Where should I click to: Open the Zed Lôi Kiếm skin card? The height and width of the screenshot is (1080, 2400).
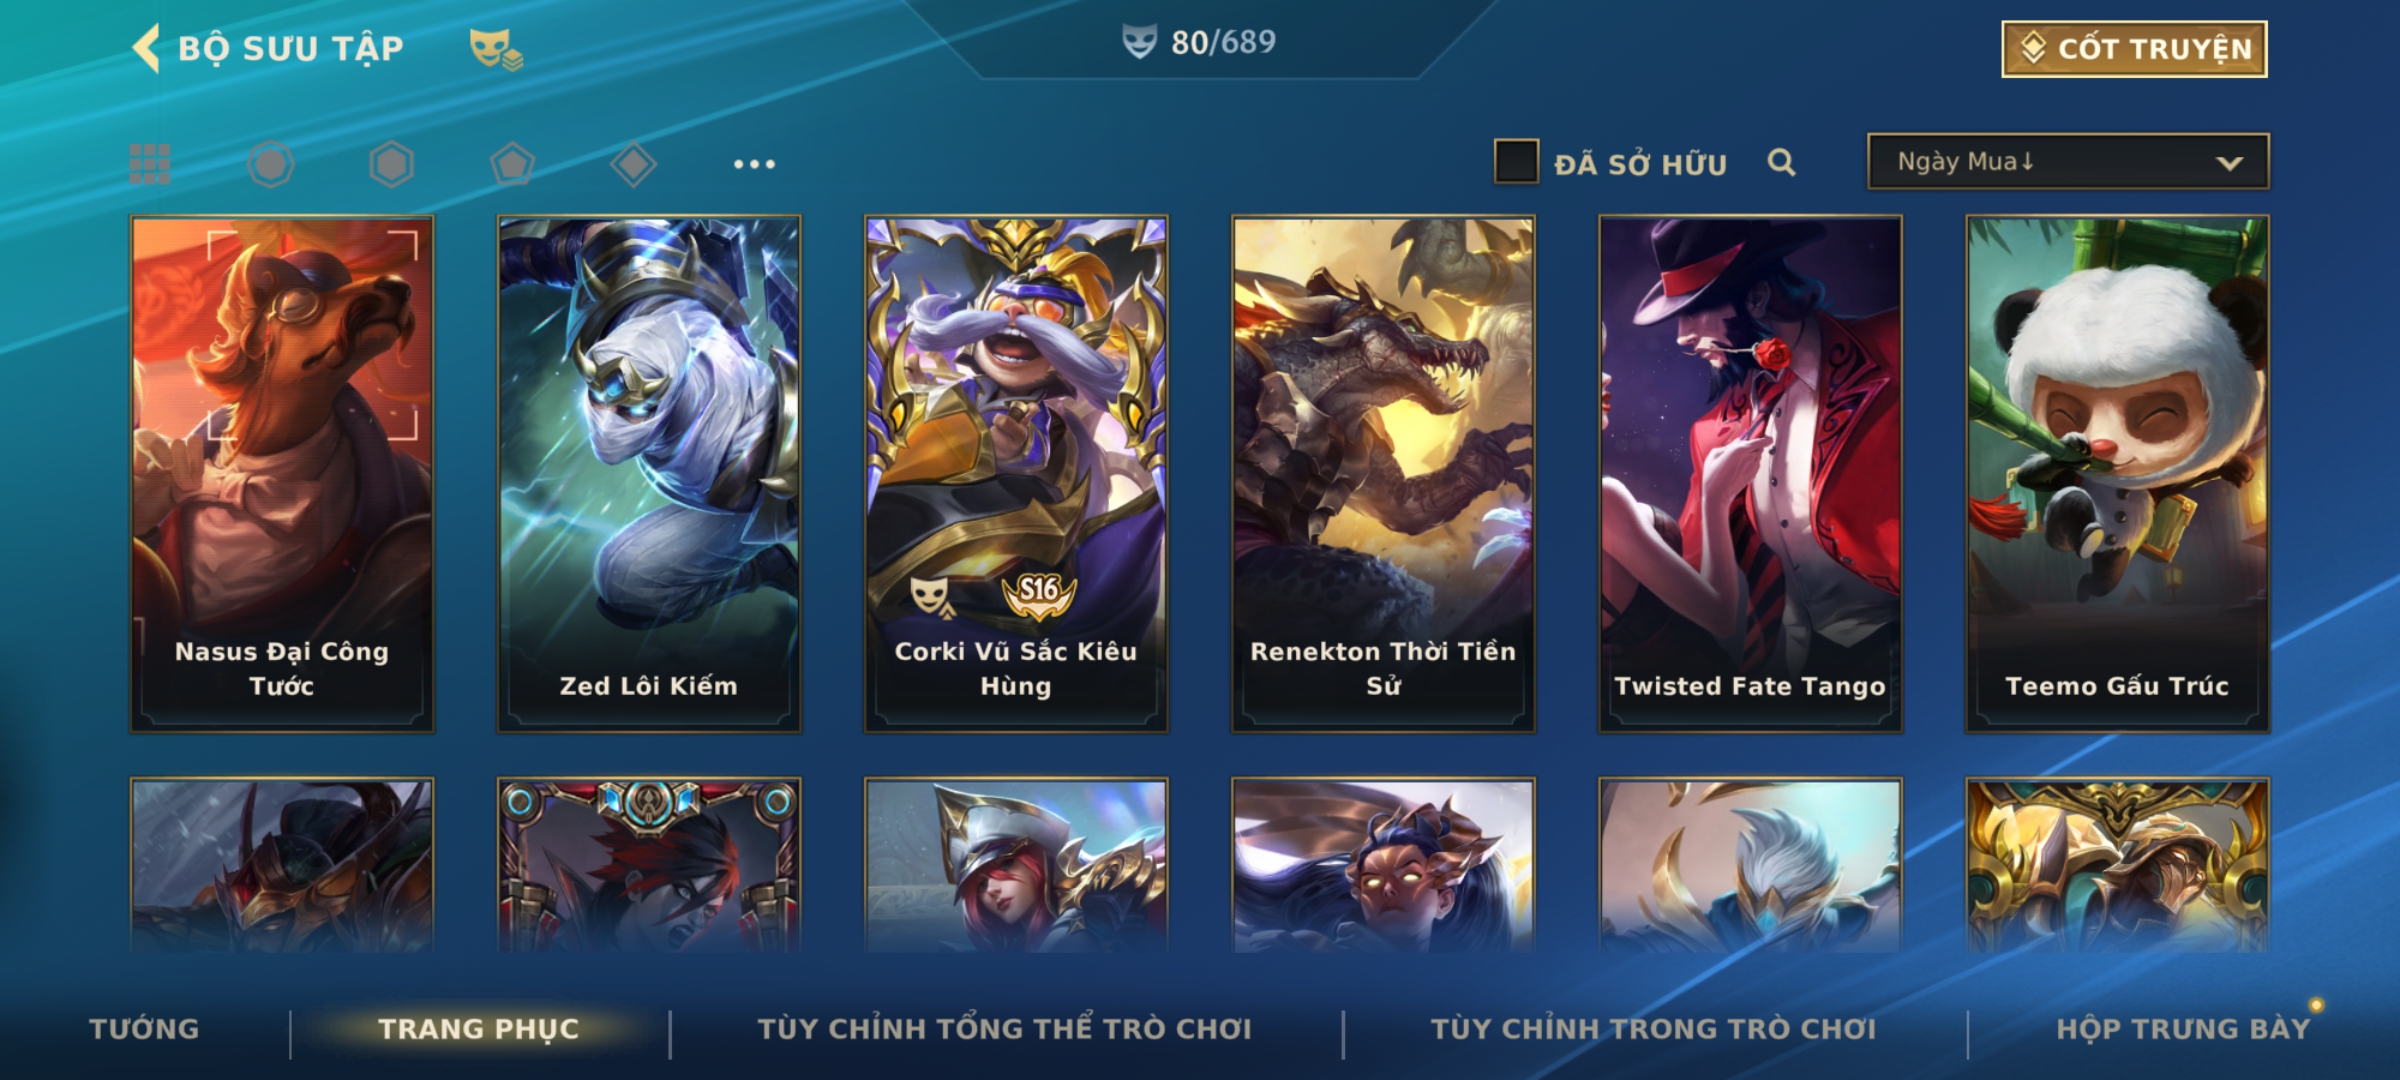pyautogui.click(x=649, y=474)
